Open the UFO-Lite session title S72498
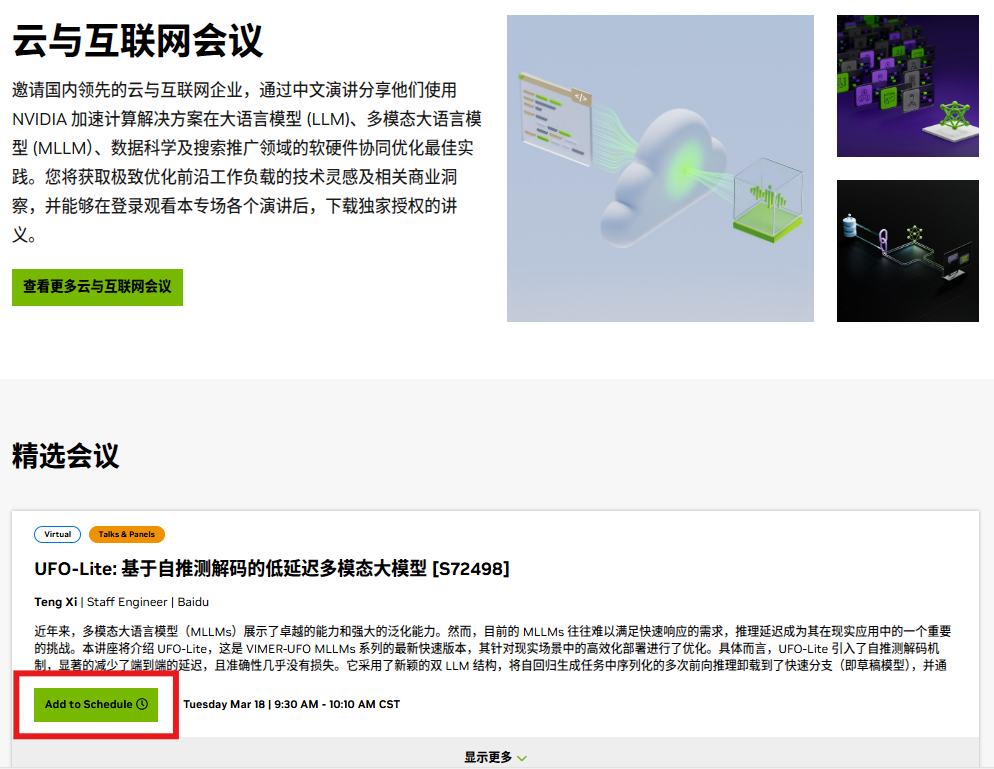This screenshot has height=769, width=994. coord(272,569)
